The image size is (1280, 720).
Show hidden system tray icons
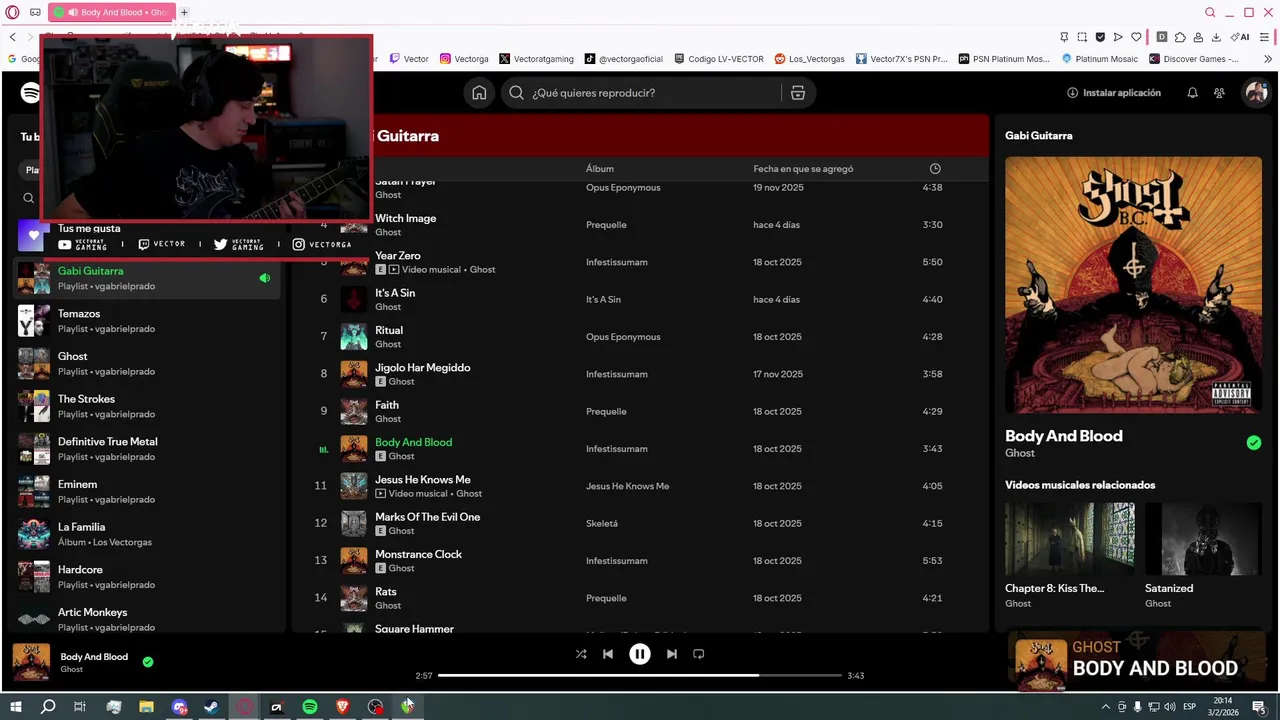click(1105, 707)
